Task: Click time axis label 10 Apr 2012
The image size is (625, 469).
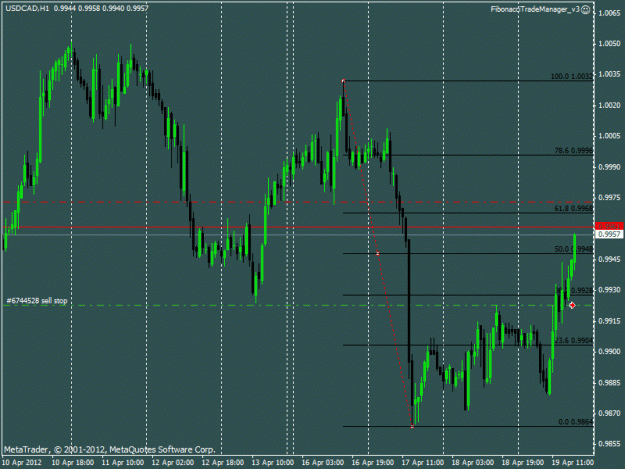Action: point(22,463)
